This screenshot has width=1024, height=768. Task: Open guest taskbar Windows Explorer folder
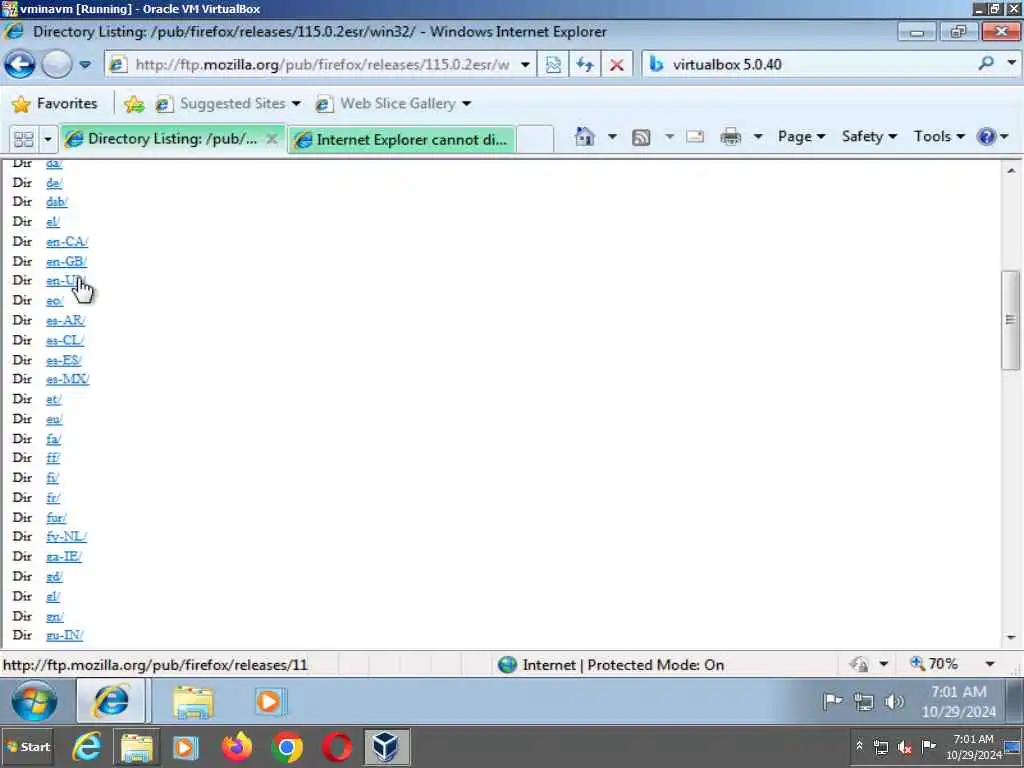click(193, 702)
